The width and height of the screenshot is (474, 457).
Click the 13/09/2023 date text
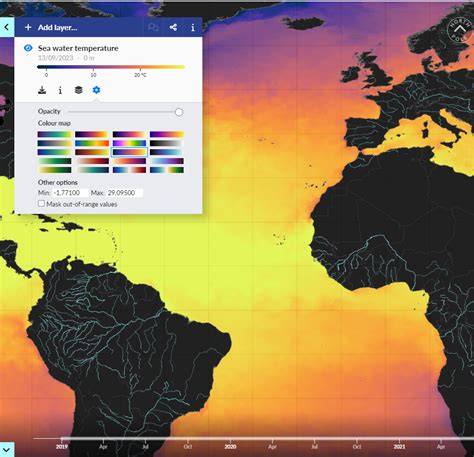click(55, 58)
